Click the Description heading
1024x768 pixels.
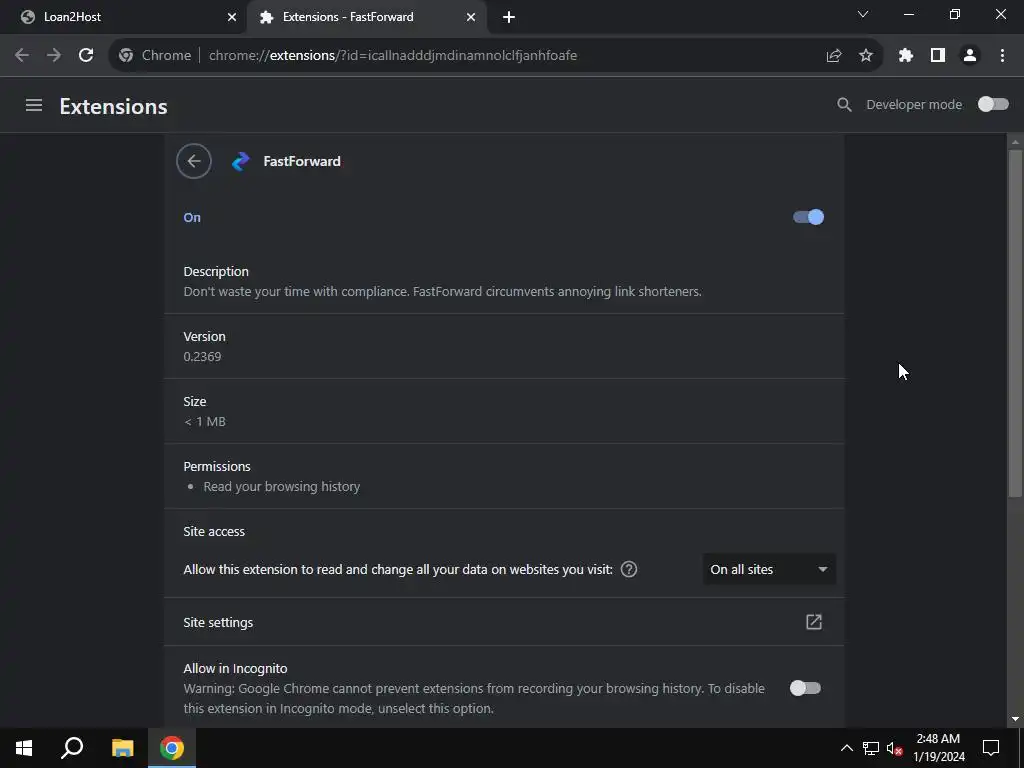pos(216,271)
